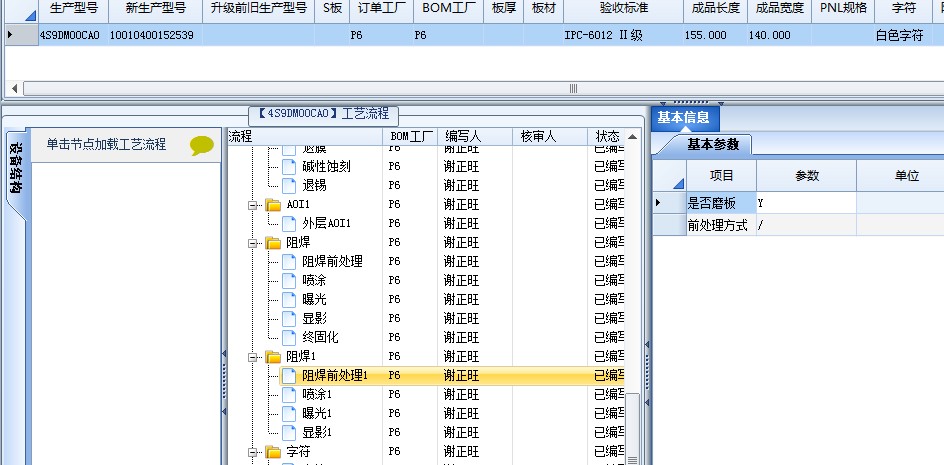The height and width of the screenshot is (465, 944).
Task: Click the 是否磨板 item cell
Action: pyautogui.click(x=721, y=204)
